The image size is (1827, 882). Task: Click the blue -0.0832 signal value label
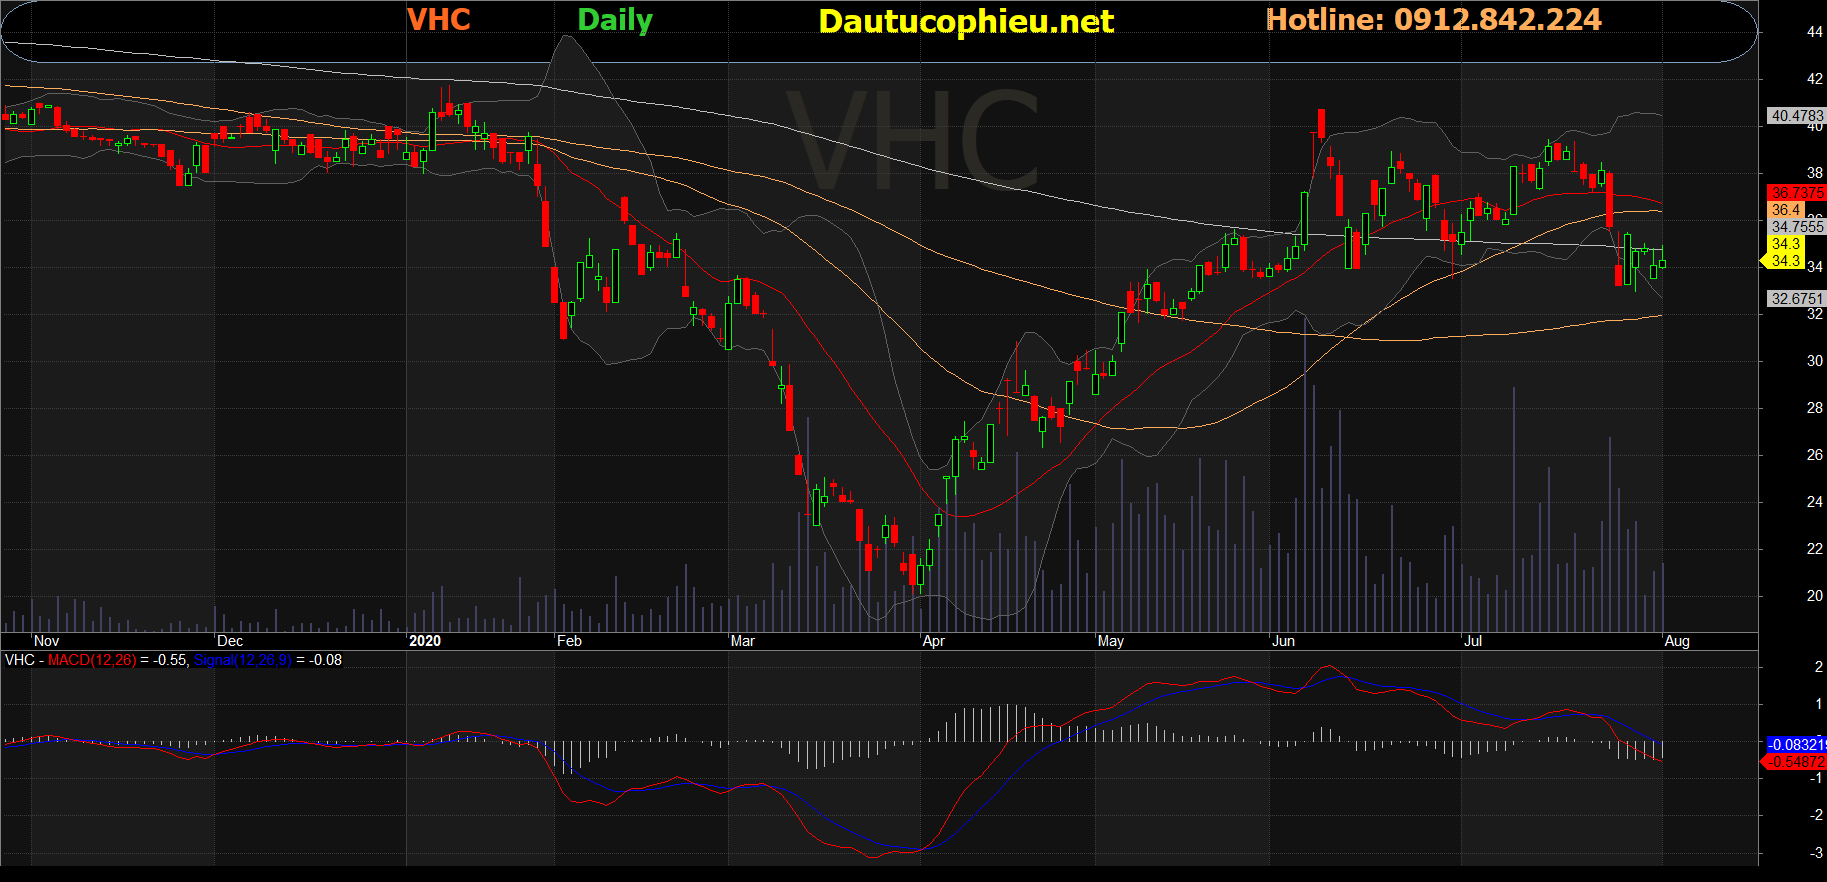tap(1796, 745)
